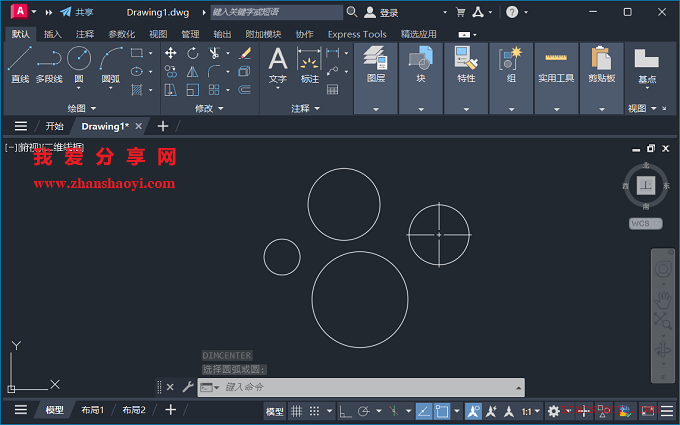Toggle ortho mode in status bar
680x425 pixels.
point(345,411)
